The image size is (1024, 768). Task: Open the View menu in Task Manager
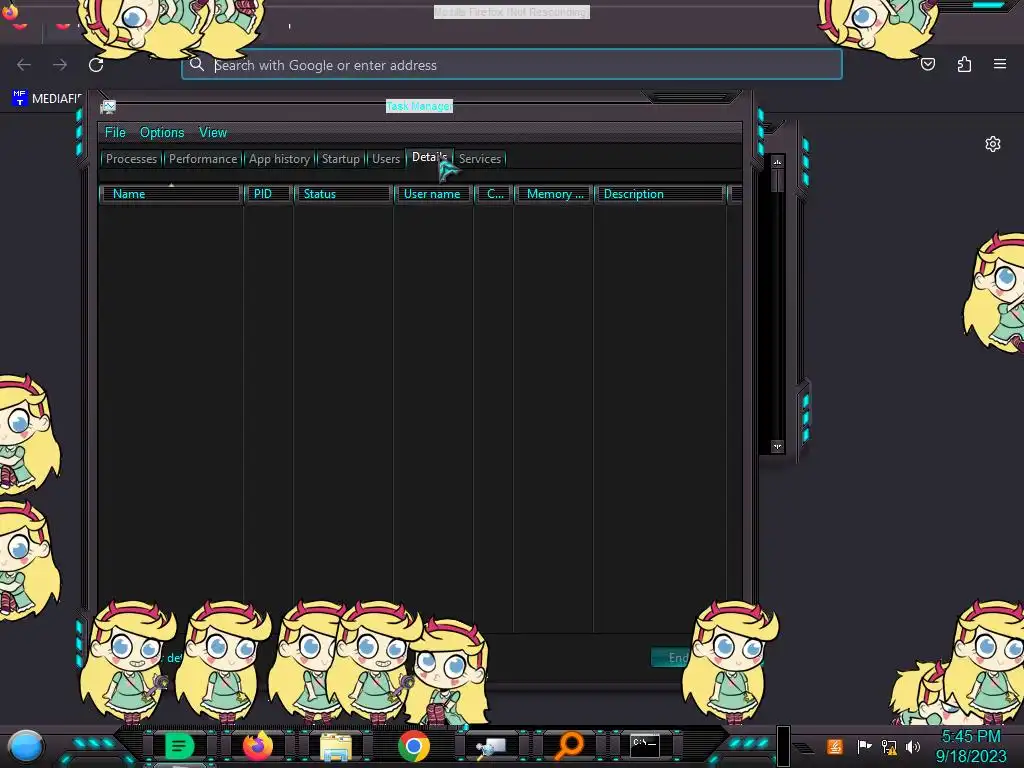213,133
